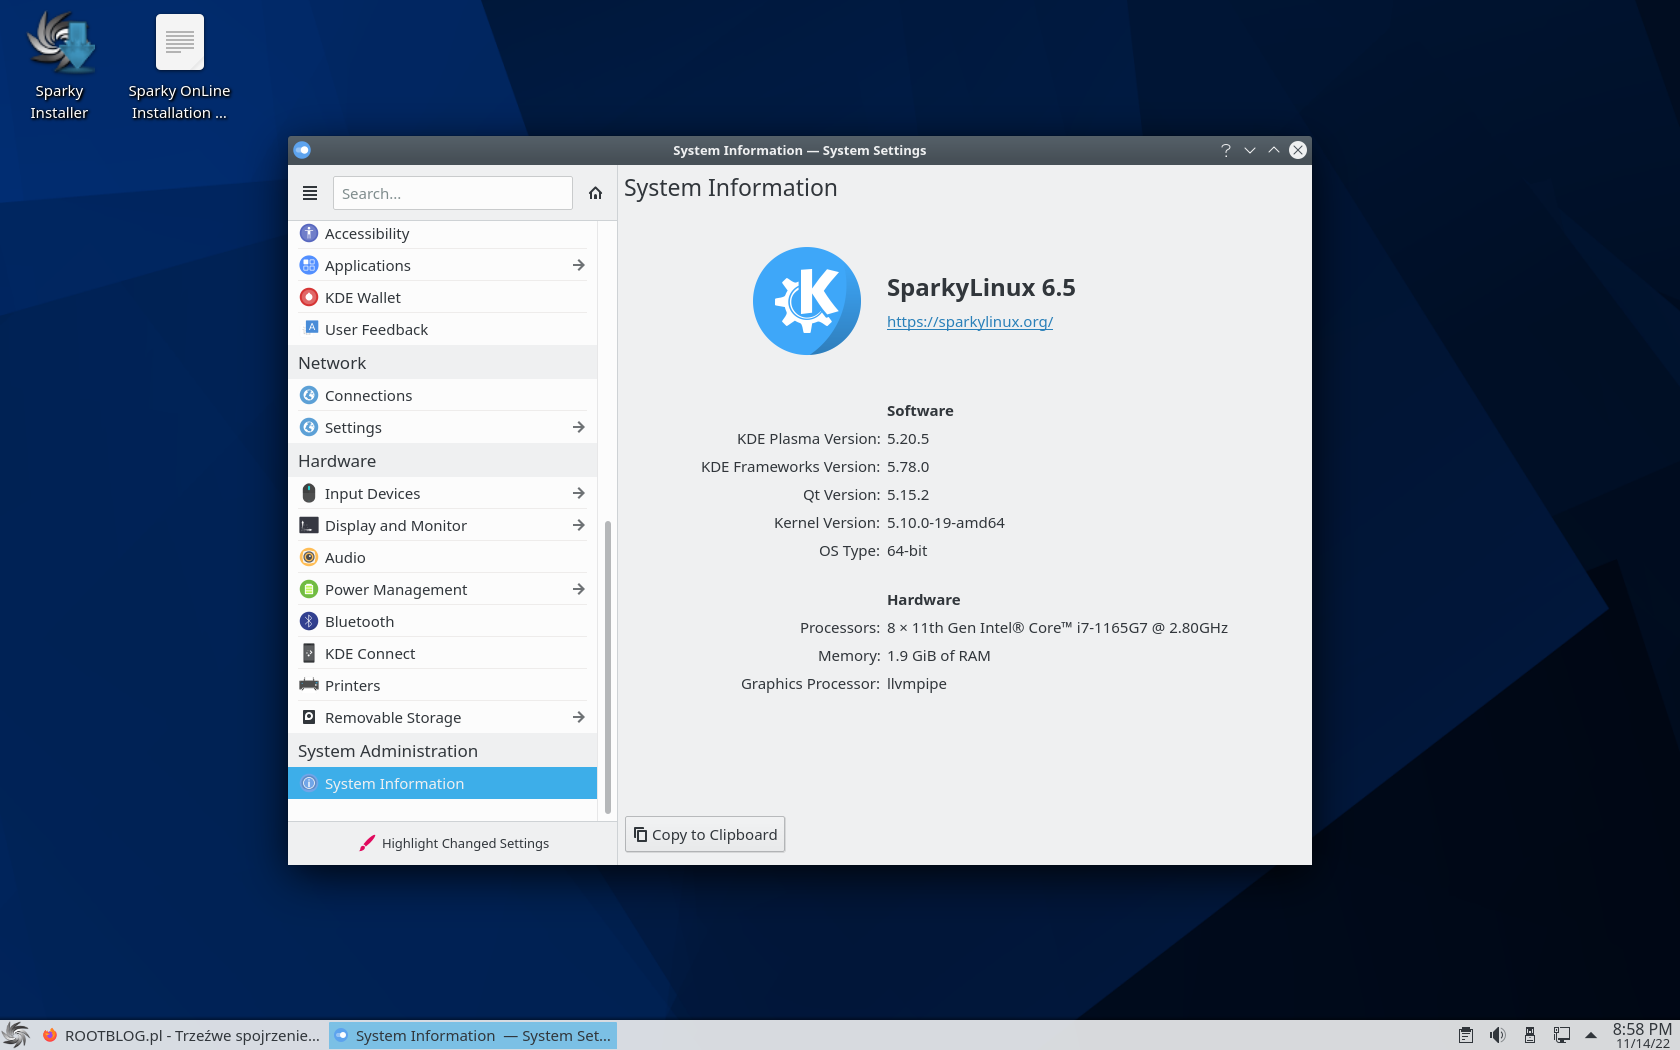Viewport: 1680px width, 1050px height.
Task: Select KDE Connect in sidebar
Action: pos(369,653)
